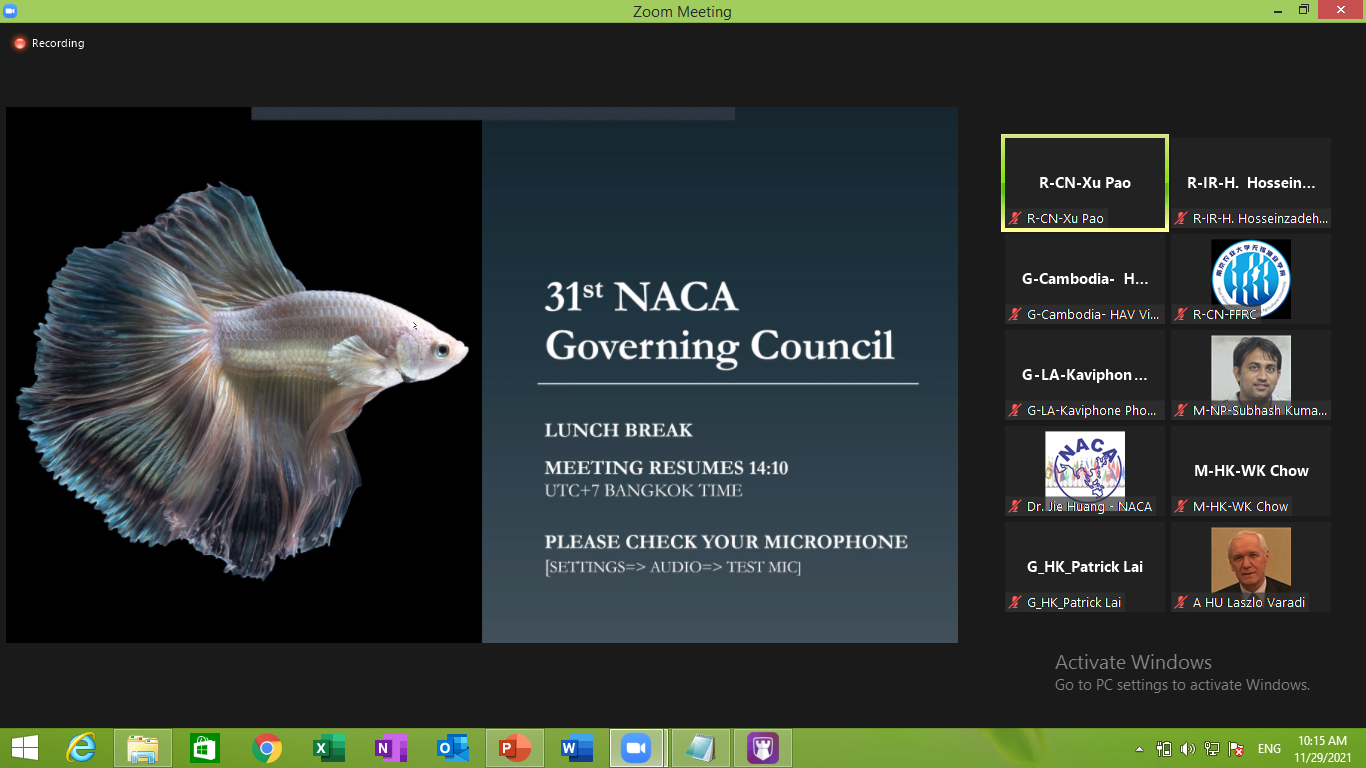Select the R-CN-Xu Pao participant tile
This screenshot has width=1366, height=768.
pyautogui.click(x=1085, y=184)
